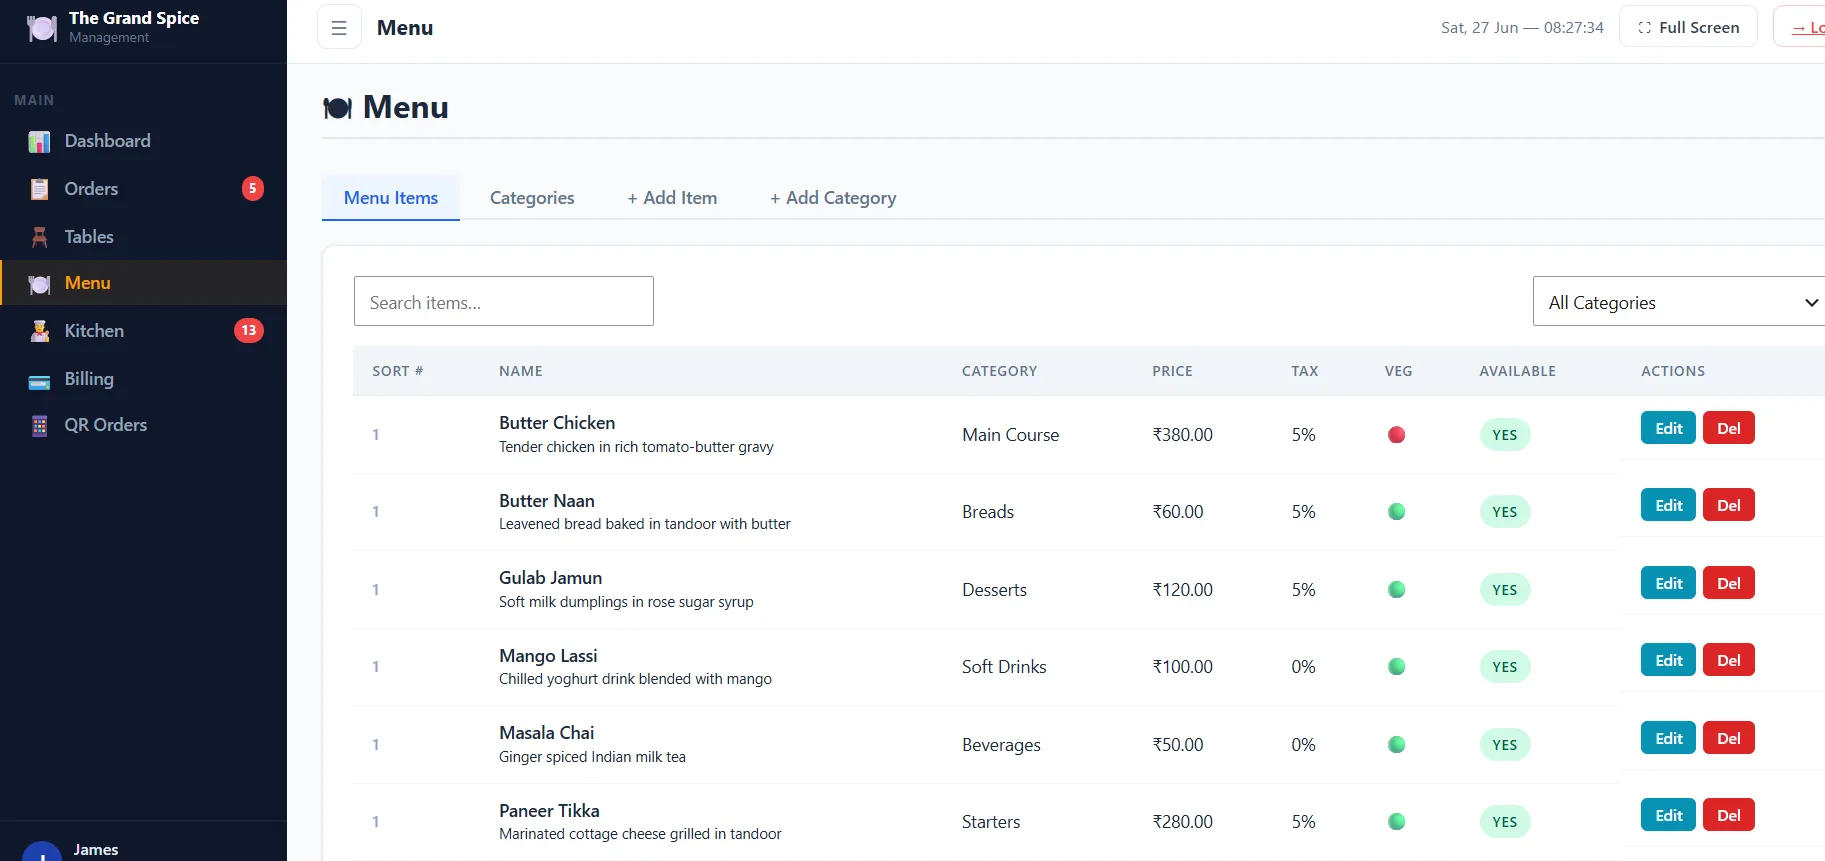Viewport: 1825px width, 861px height.
Task: Click green veg dot for Masala Chai
Action: pos(1397,744)
